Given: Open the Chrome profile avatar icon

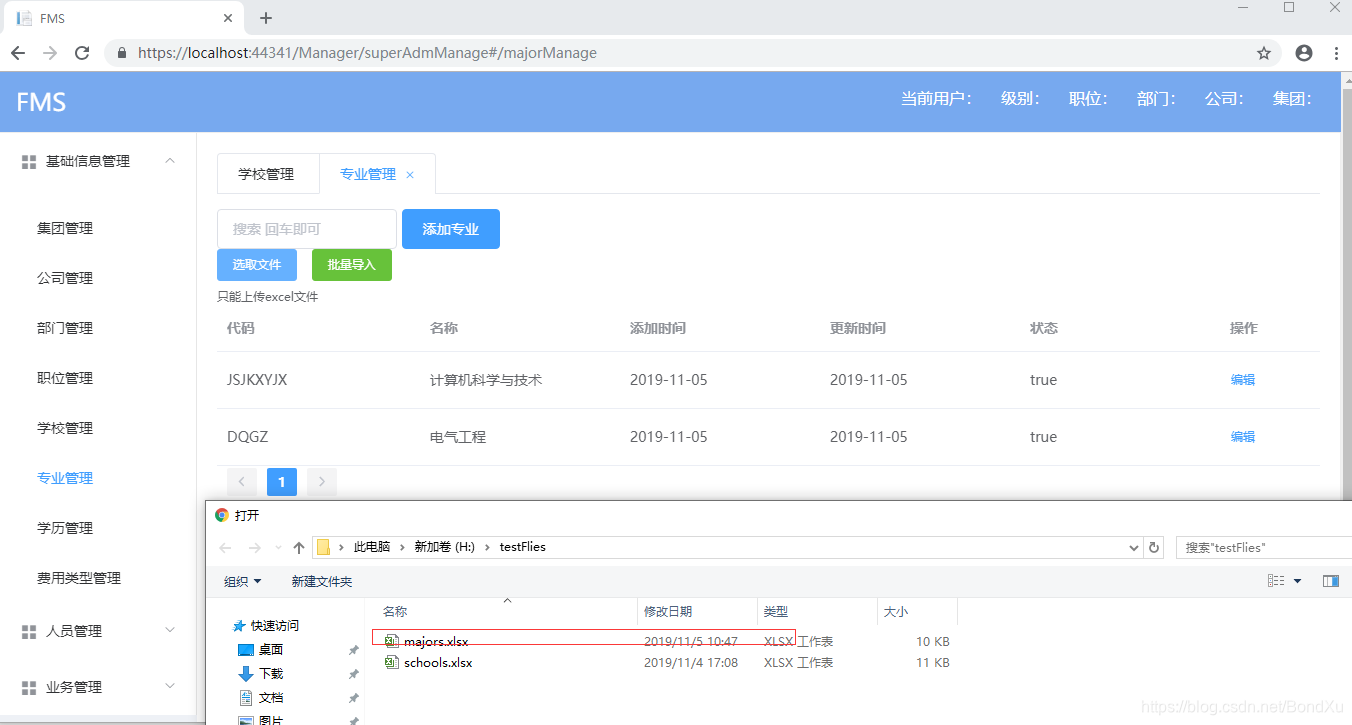Looking at the screenshot, I should [1302, 51].
